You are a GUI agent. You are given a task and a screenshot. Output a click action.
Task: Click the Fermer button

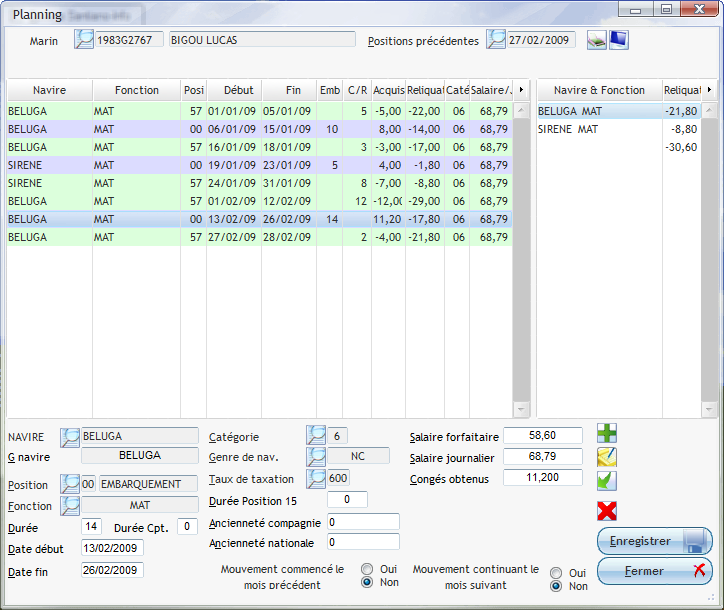[x=654, y=571]
